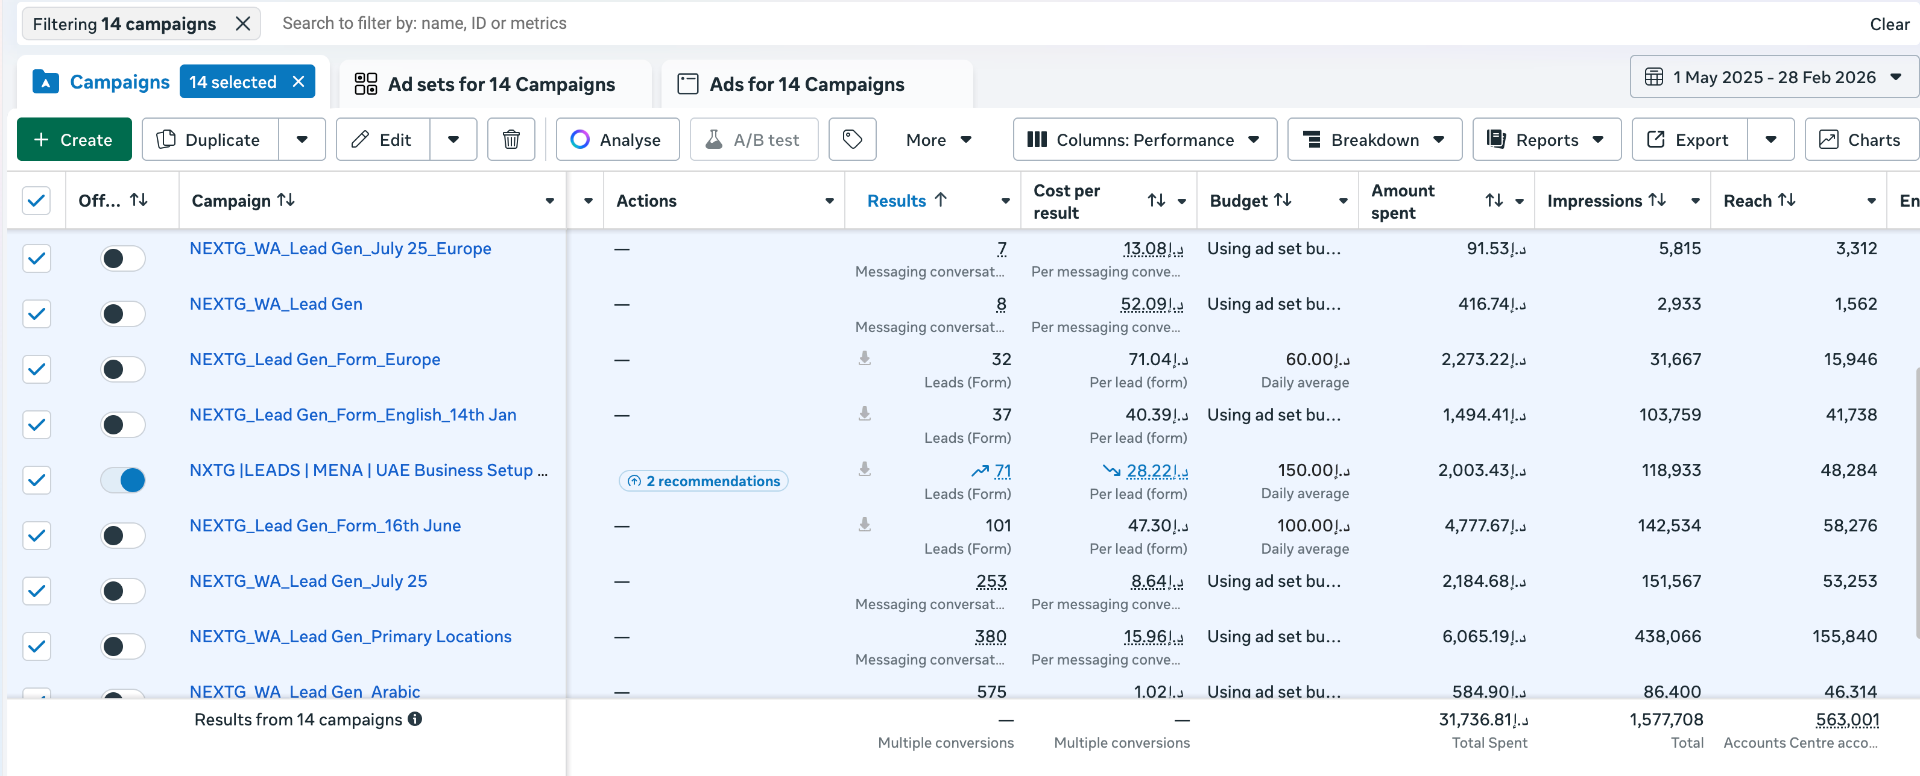Turn on NEXTG_Lead Gen_Form_English_14th Jan switch
Screen dimensions: 1920x776
(x=123, y=425)
